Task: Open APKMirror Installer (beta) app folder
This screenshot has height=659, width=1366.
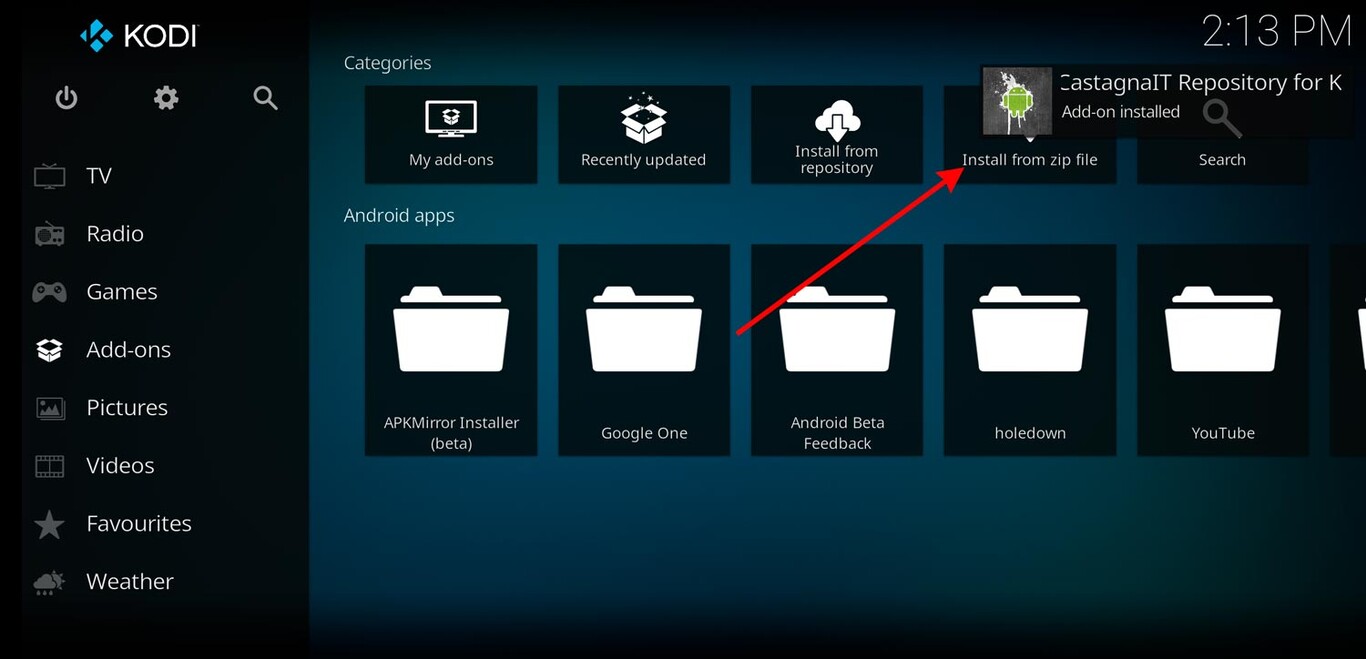Action: (451, 350)
